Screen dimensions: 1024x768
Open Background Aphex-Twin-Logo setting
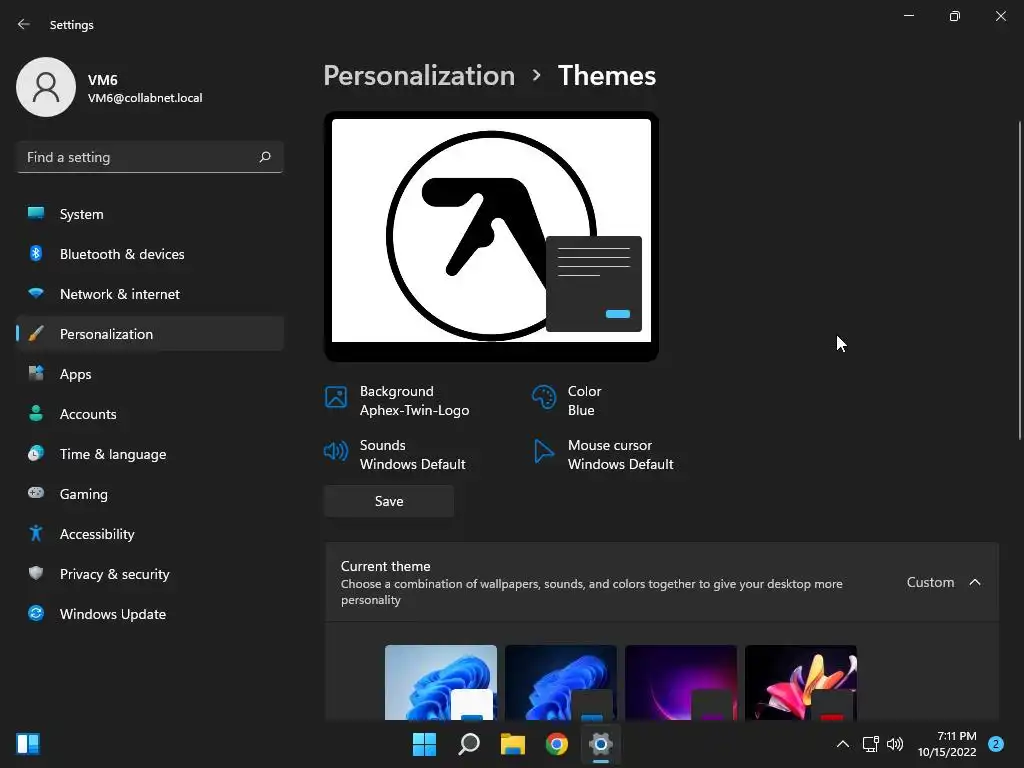[x=397, y=400]
